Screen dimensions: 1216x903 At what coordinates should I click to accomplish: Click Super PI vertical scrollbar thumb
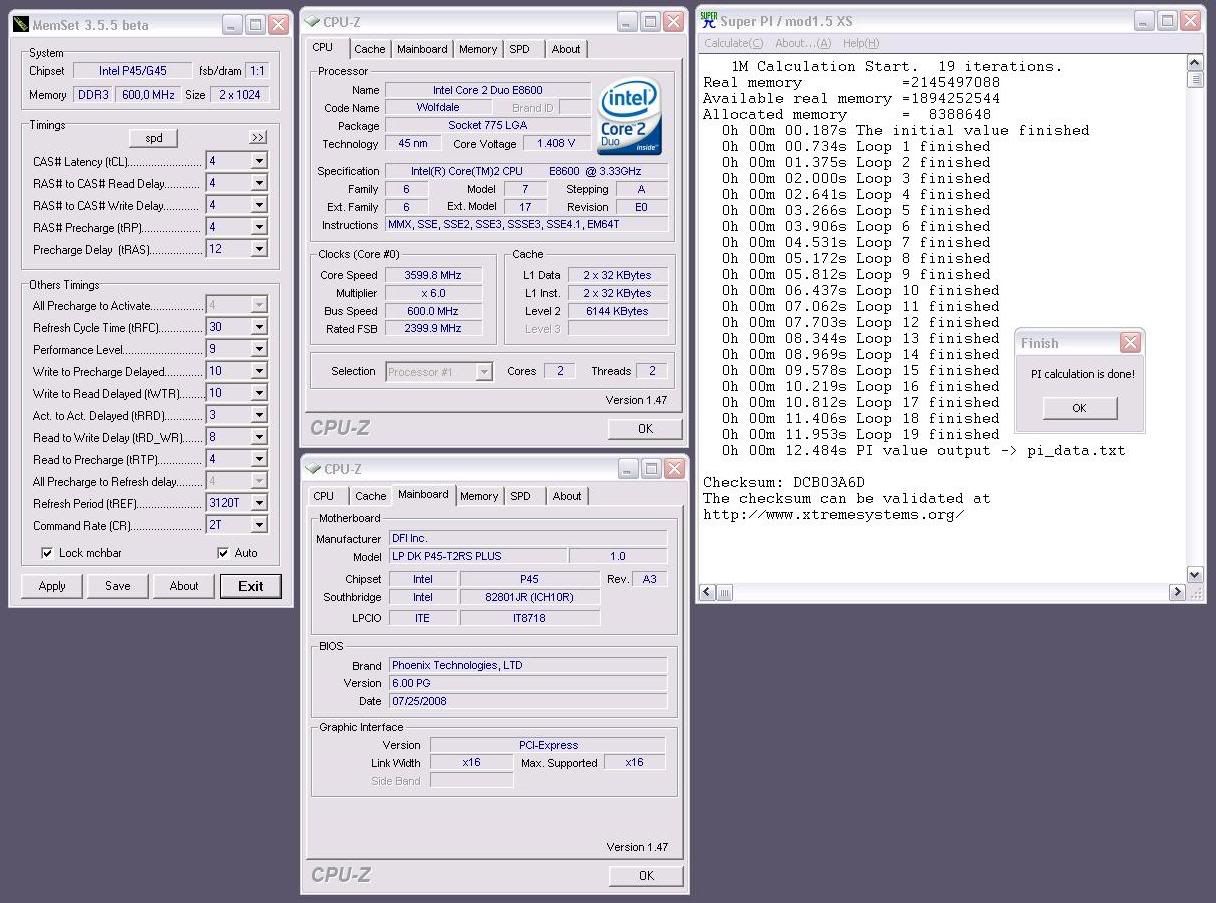coord(1195,80)
